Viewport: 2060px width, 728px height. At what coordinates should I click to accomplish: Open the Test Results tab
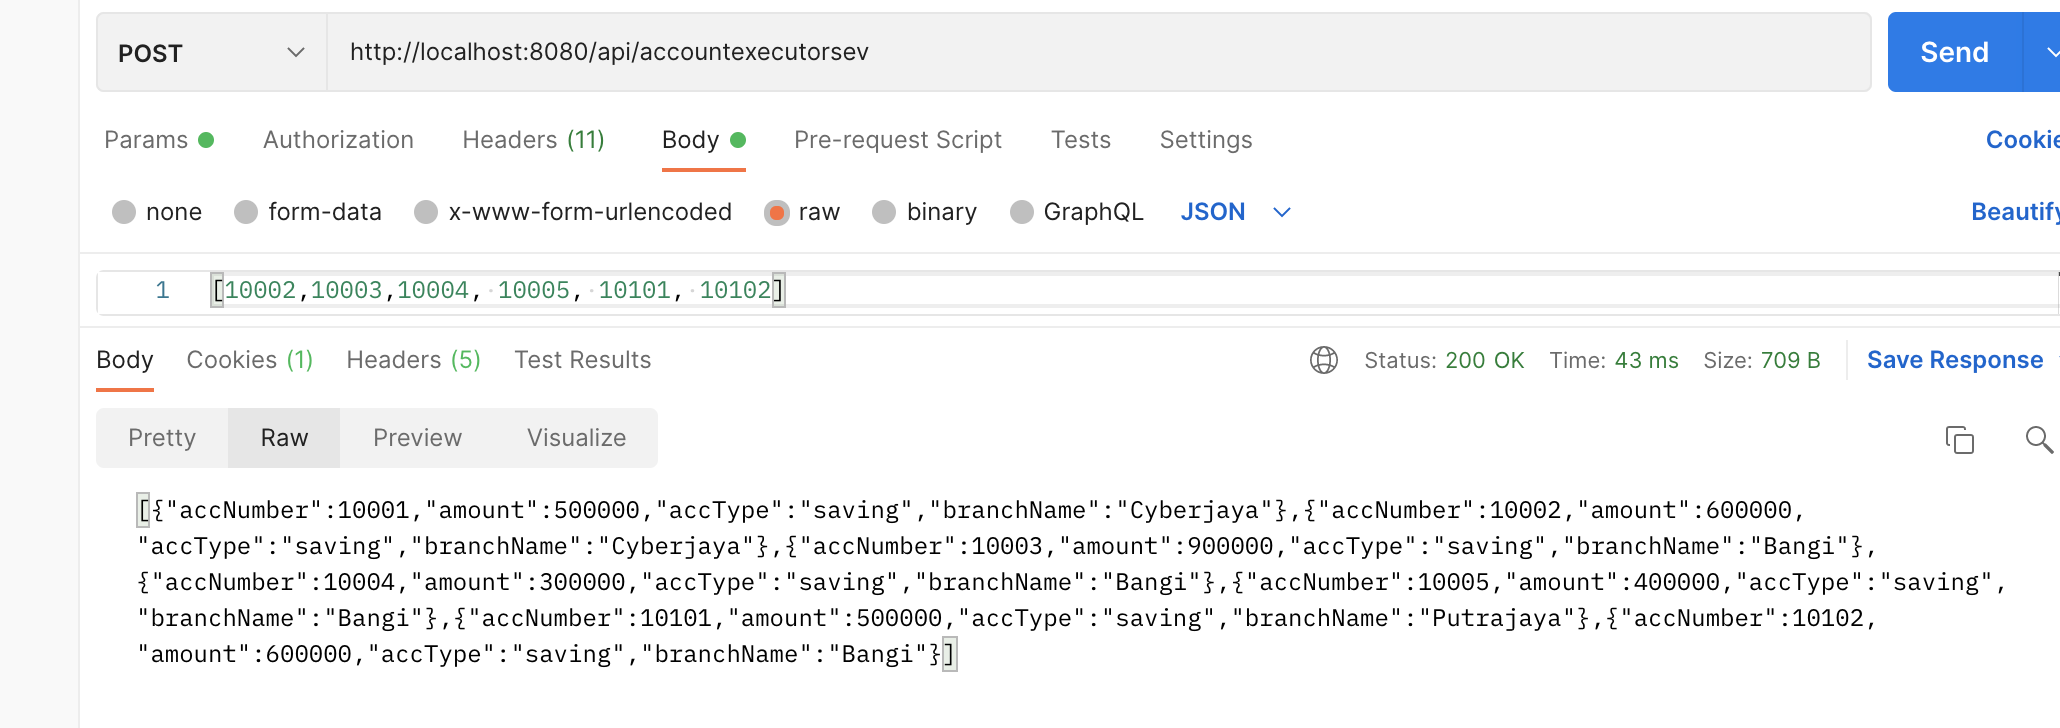click(583, 360)
